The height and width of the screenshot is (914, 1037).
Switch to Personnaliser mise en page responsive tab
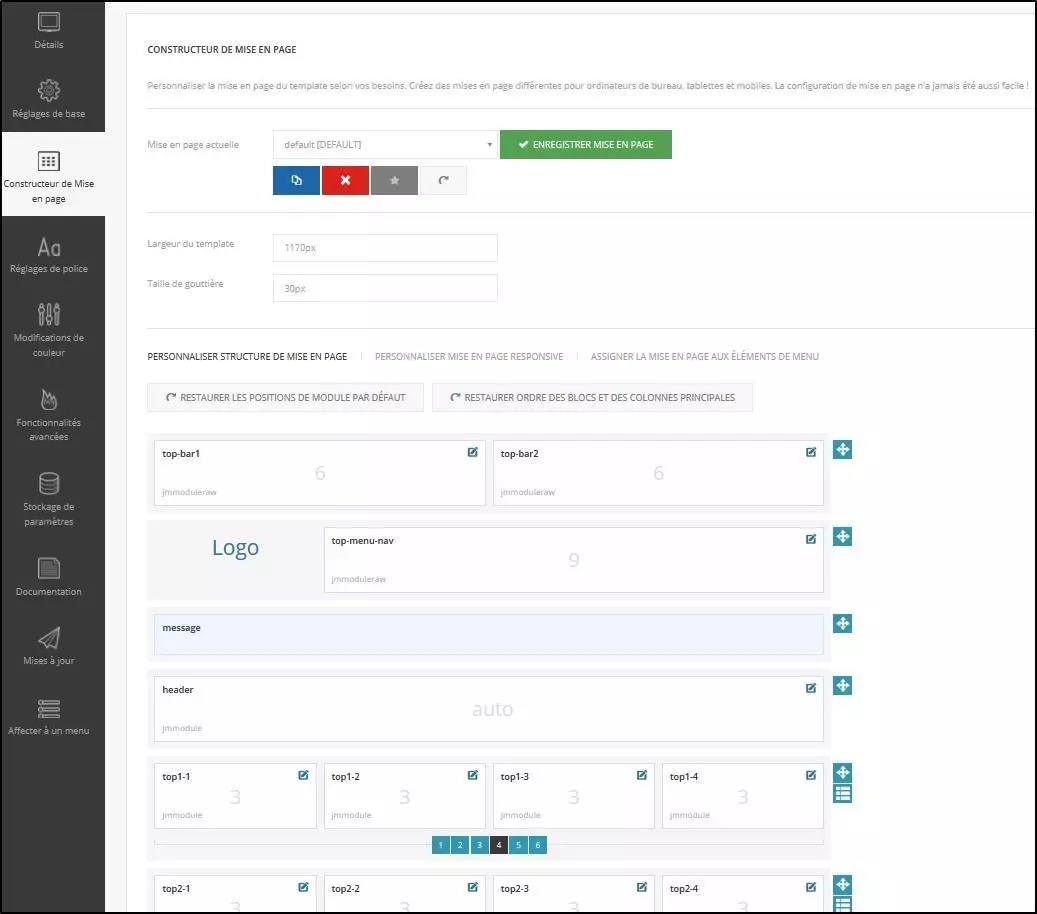click(x=469, y=356)
